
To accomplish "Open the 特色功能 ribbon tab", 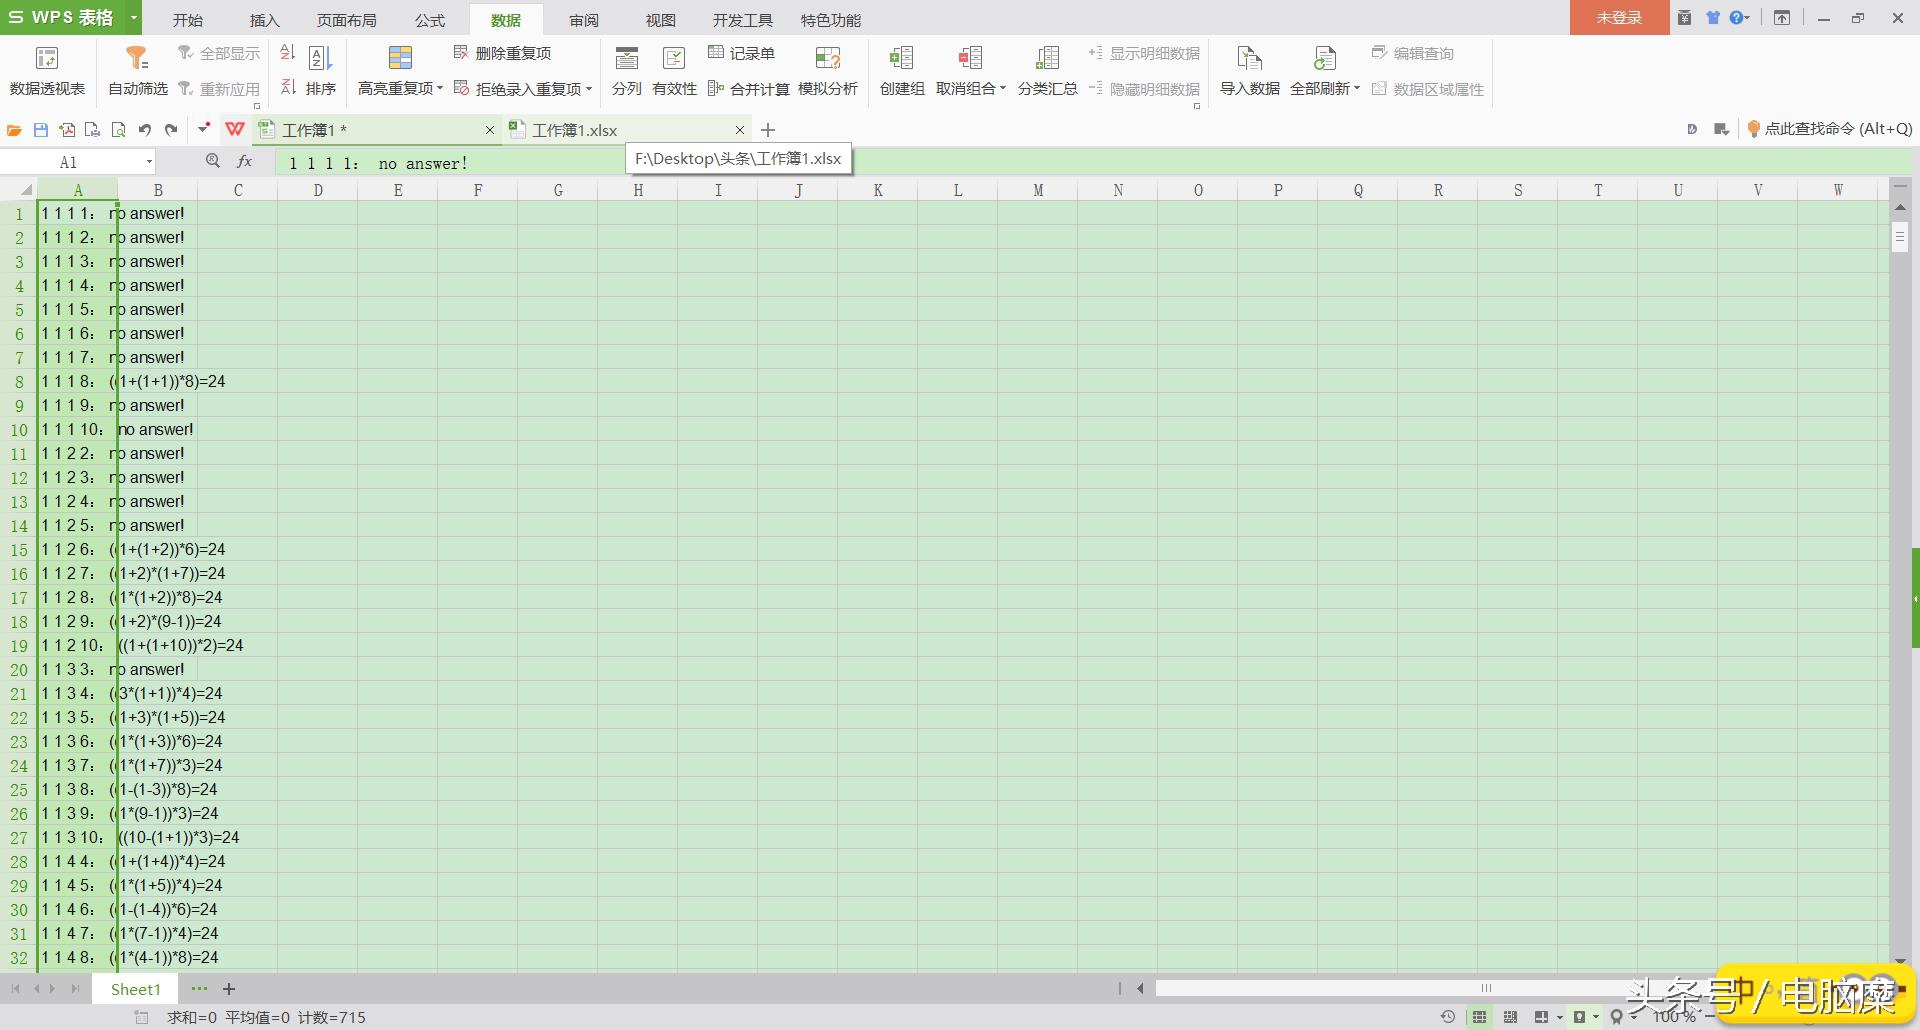I will tap(831, 20).
